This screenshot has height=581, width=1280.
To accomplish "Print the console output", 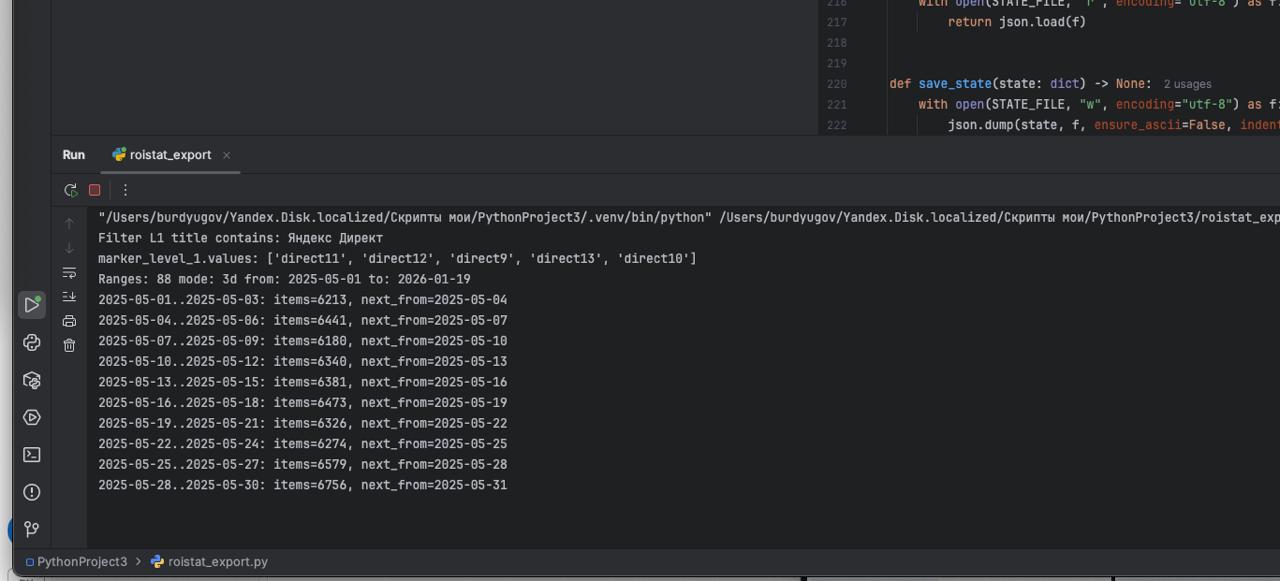I will pyautogui.click(x=69, y=321).
